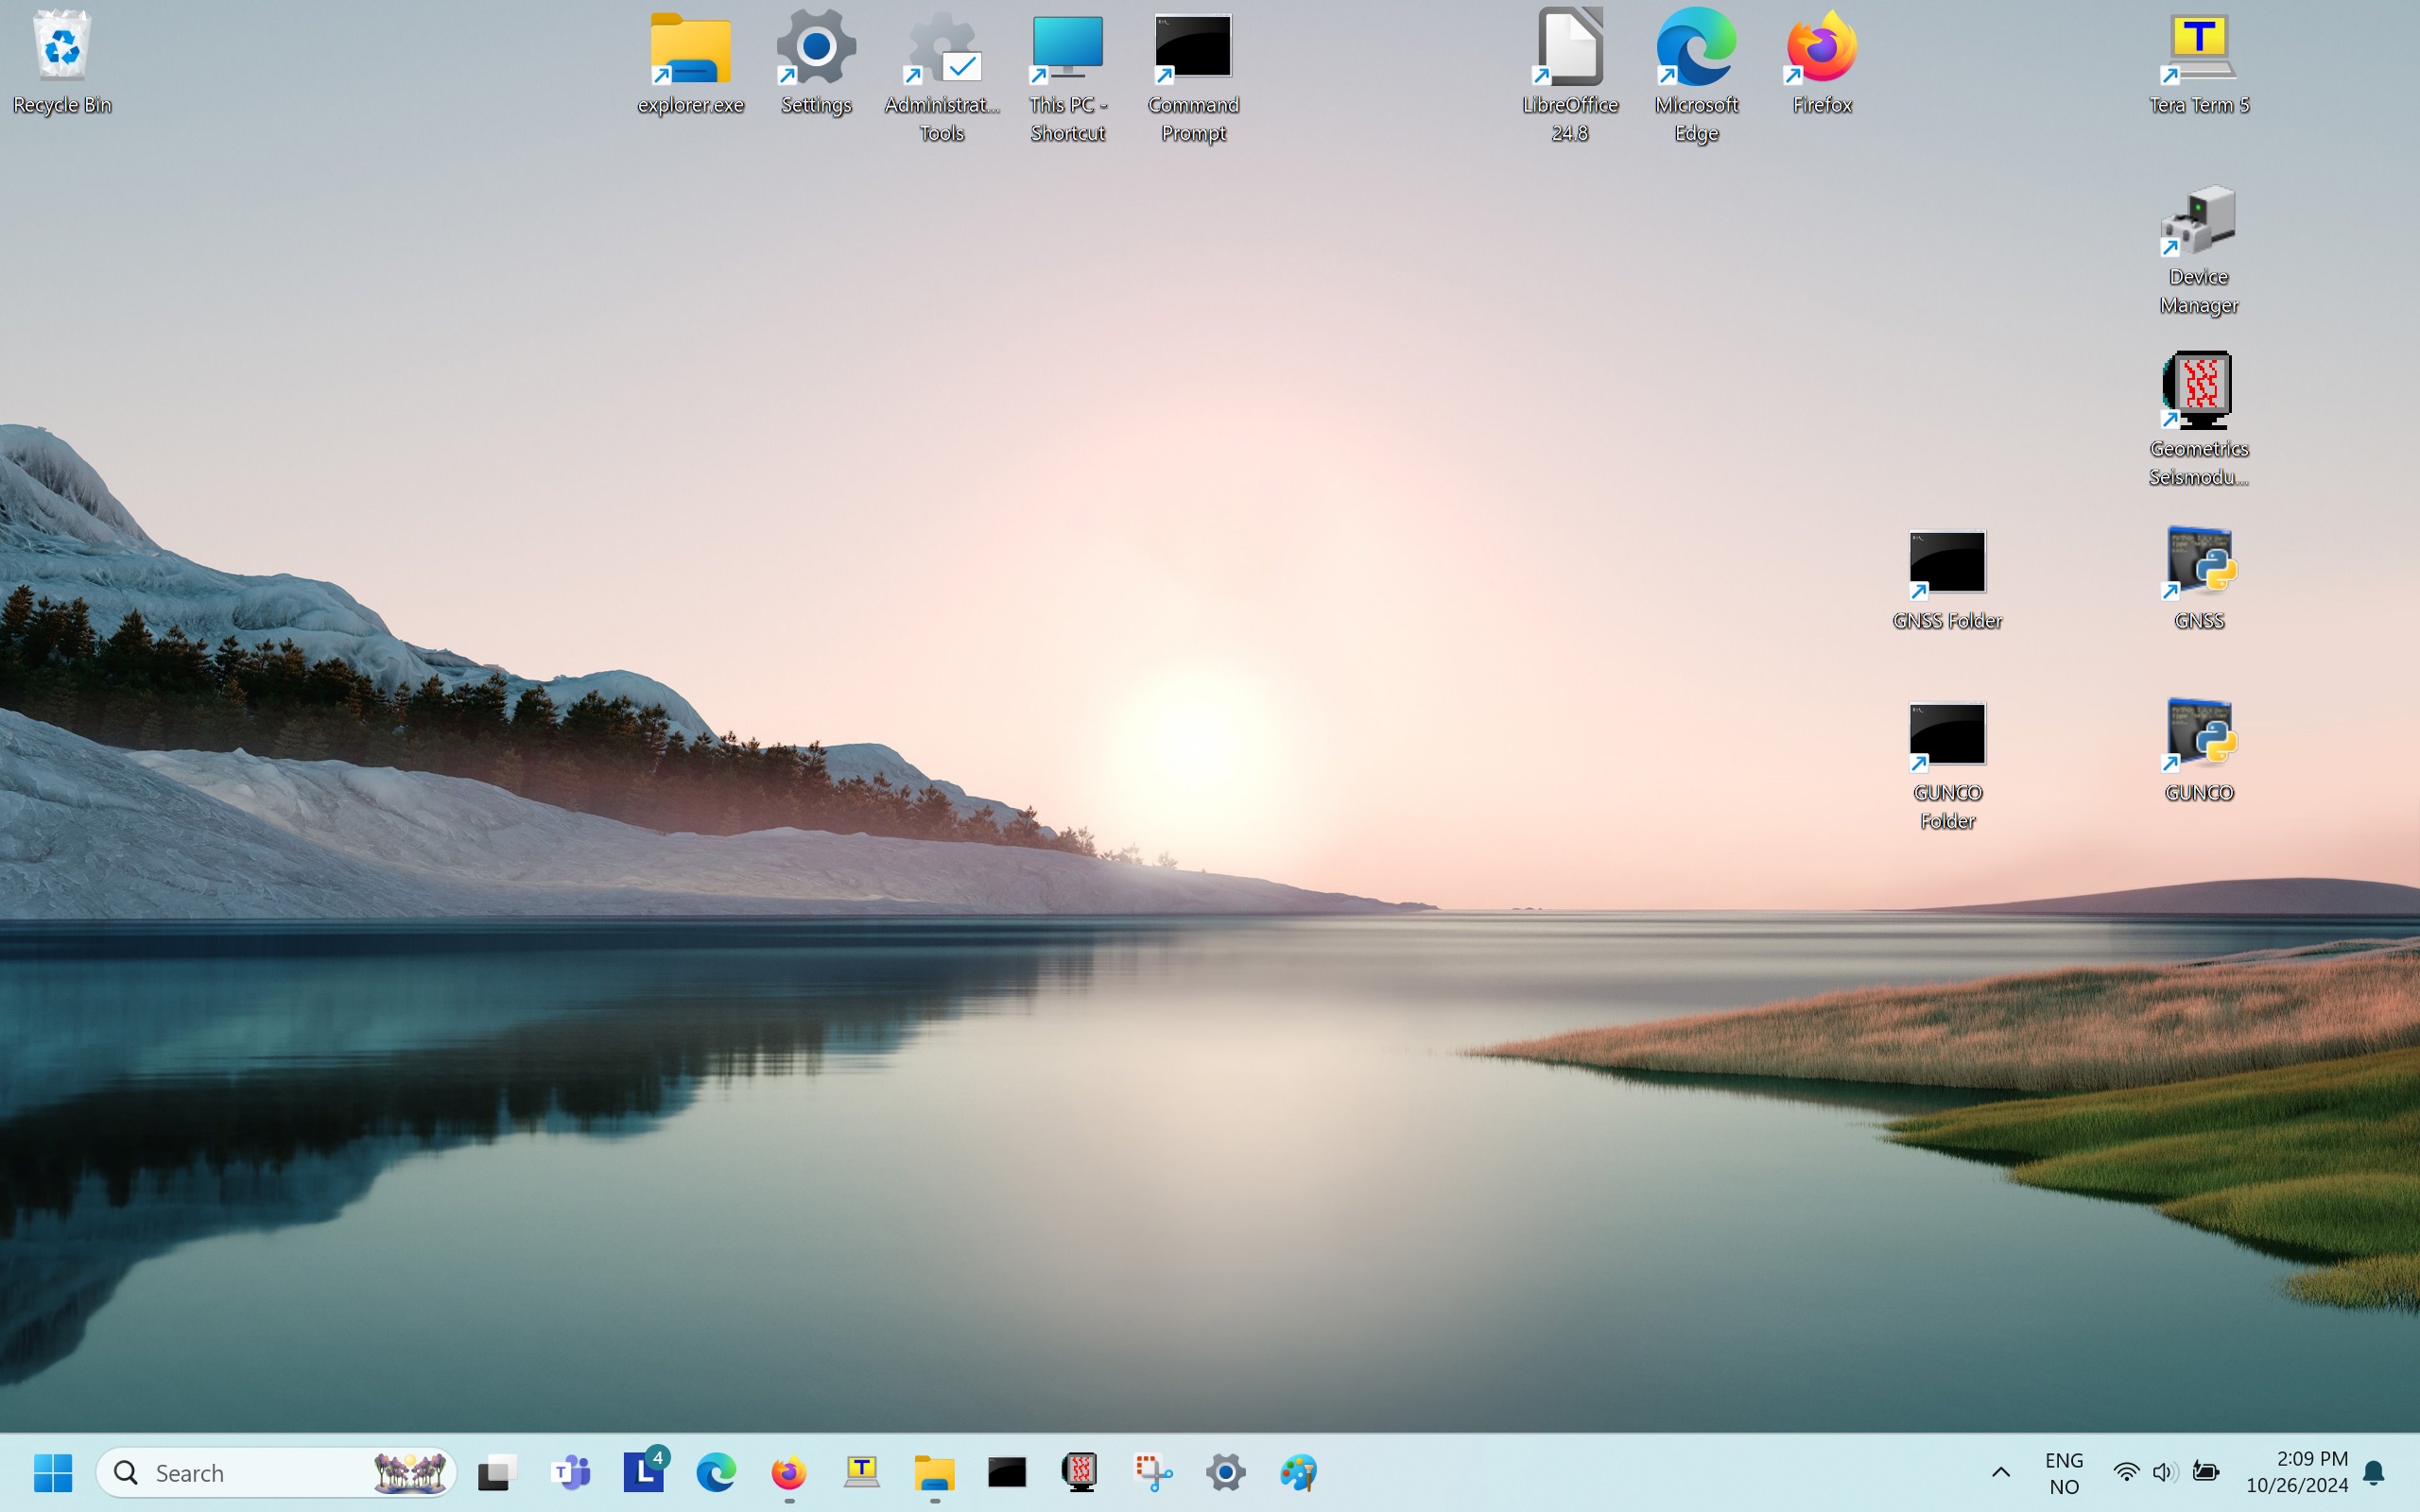Open the volume control in system tray
The image size is (2420, 1512).
[2163, 1472]
